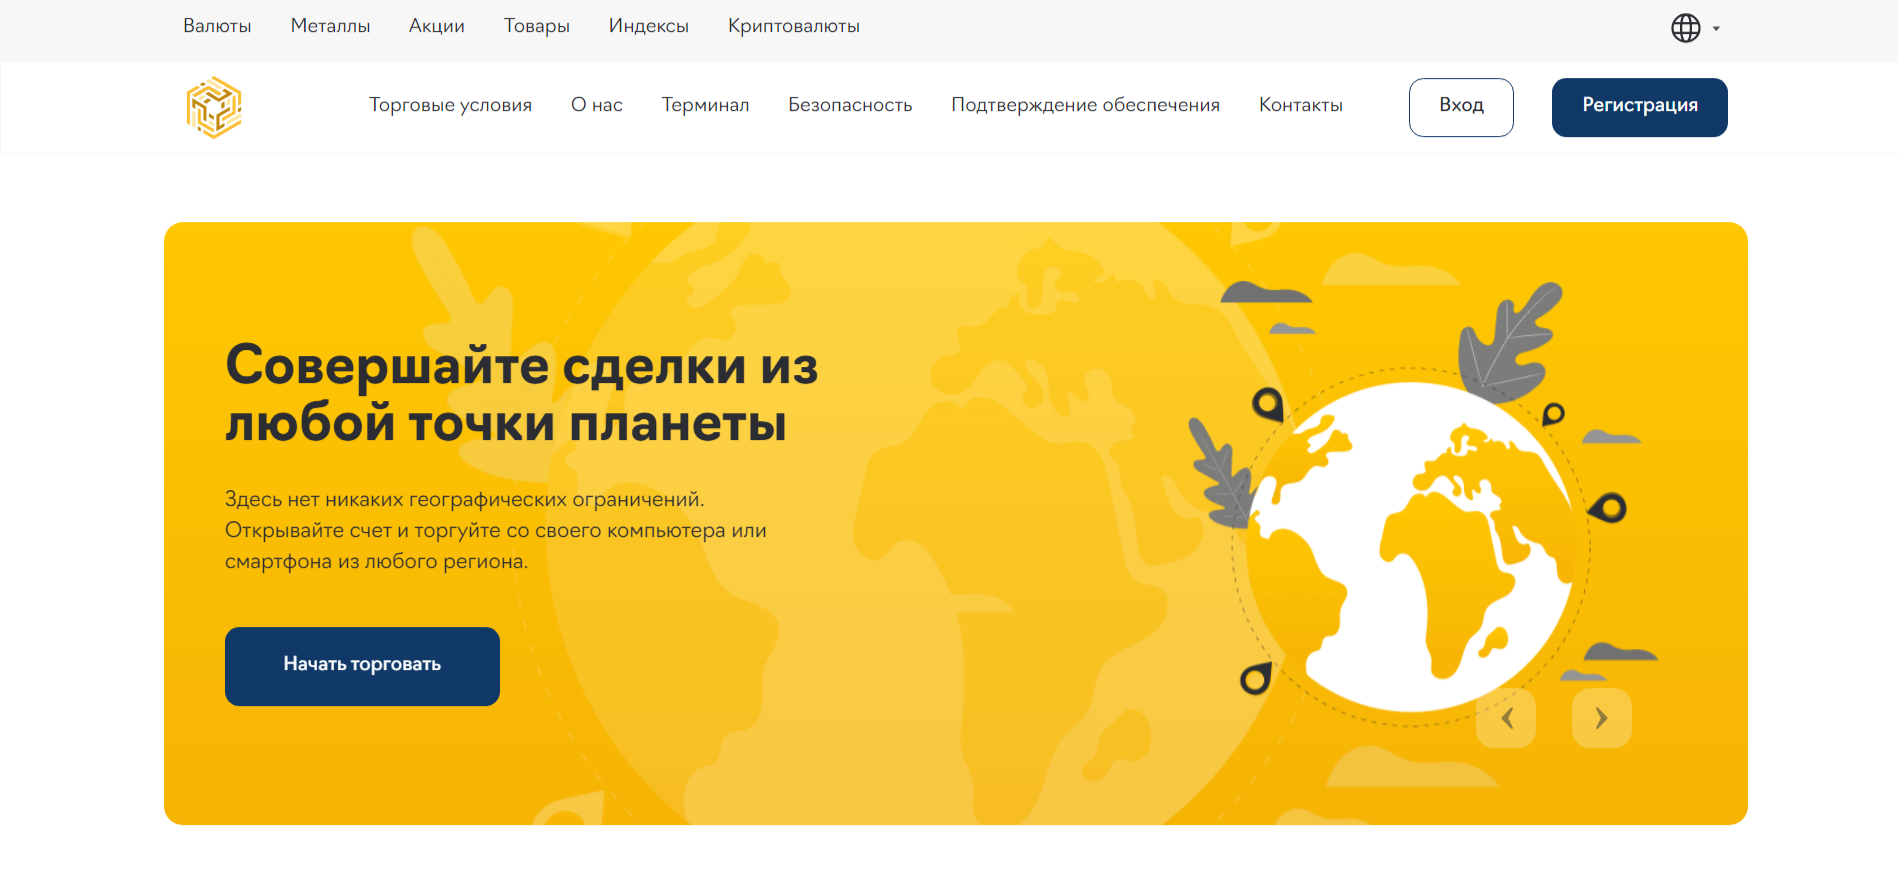Click the golden cube site logo
Screen dimensions: 1898x892
(214, 107)
